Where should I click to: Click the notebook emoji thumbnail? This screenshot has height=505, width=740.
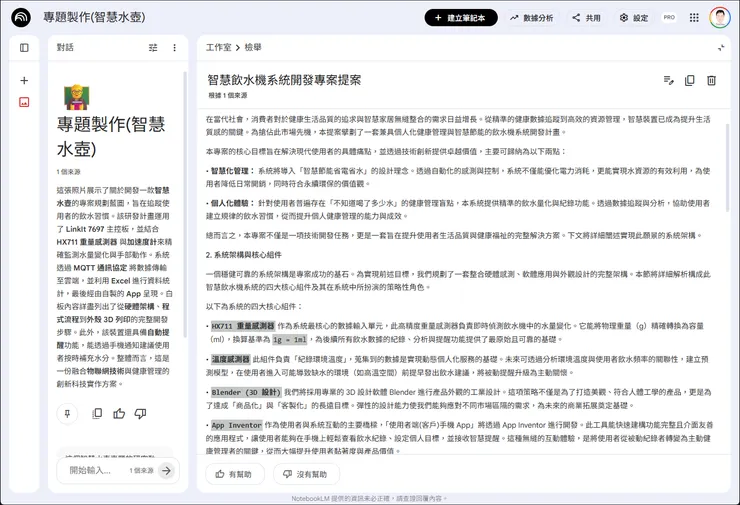tap(76, 97)
